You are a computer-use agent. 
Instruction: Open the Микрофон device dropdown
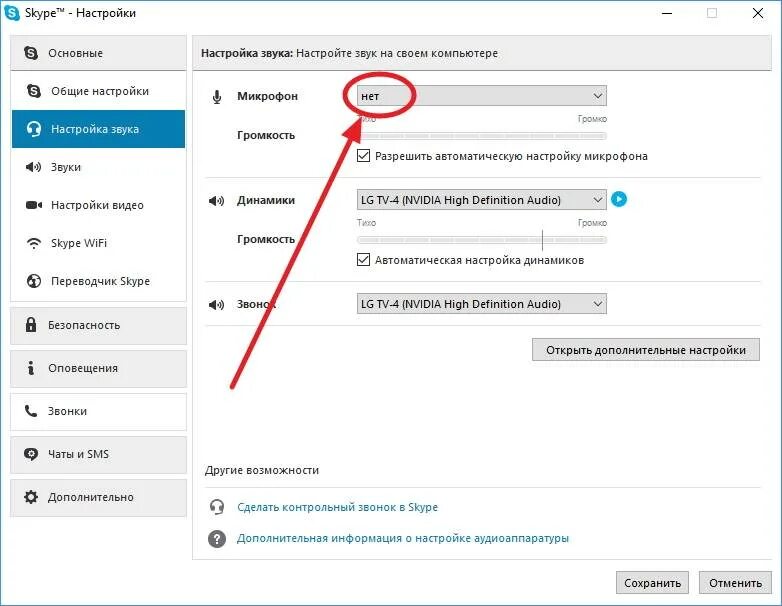click(482, 96)
